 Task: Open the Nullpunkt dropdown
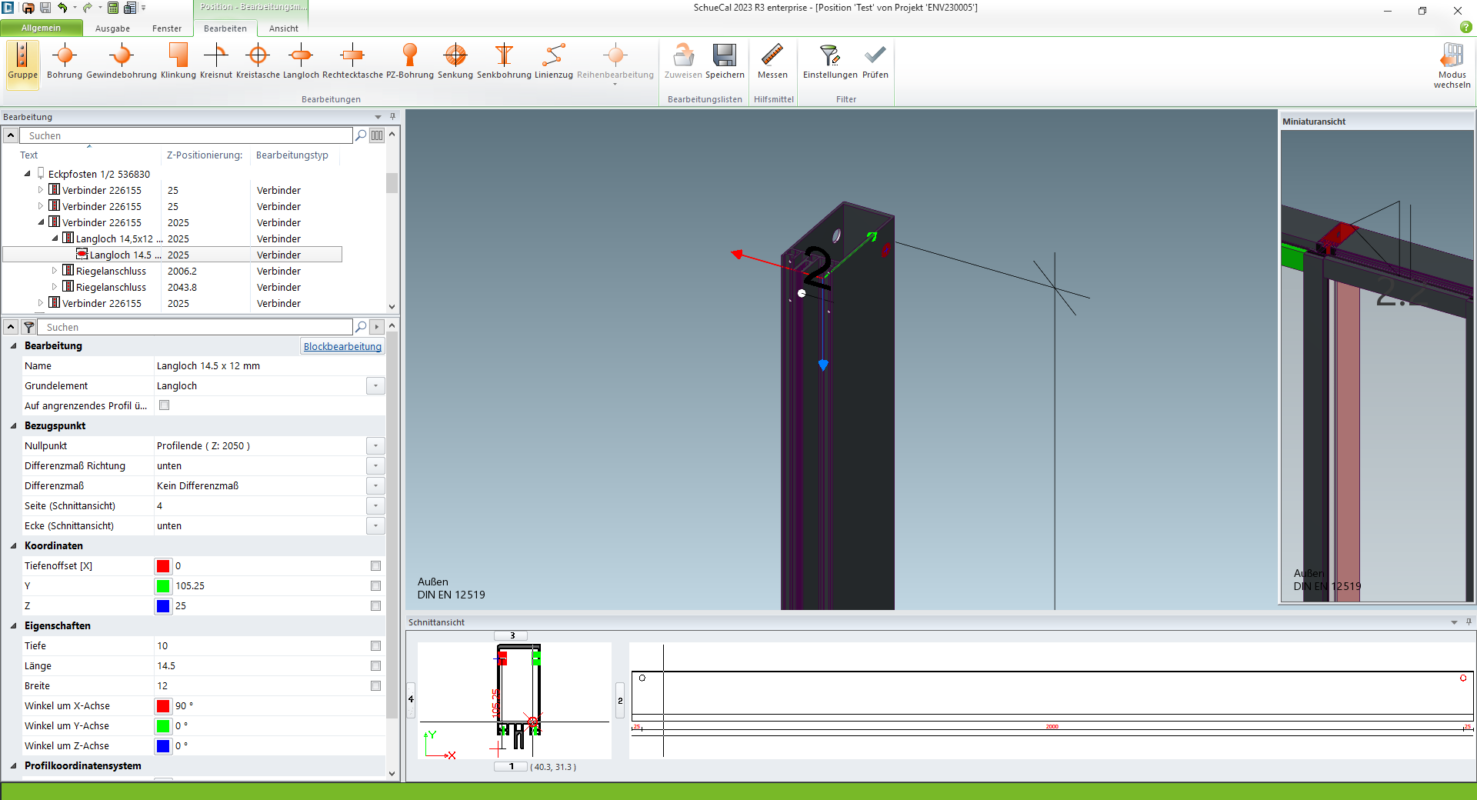[x=375, y=446]
